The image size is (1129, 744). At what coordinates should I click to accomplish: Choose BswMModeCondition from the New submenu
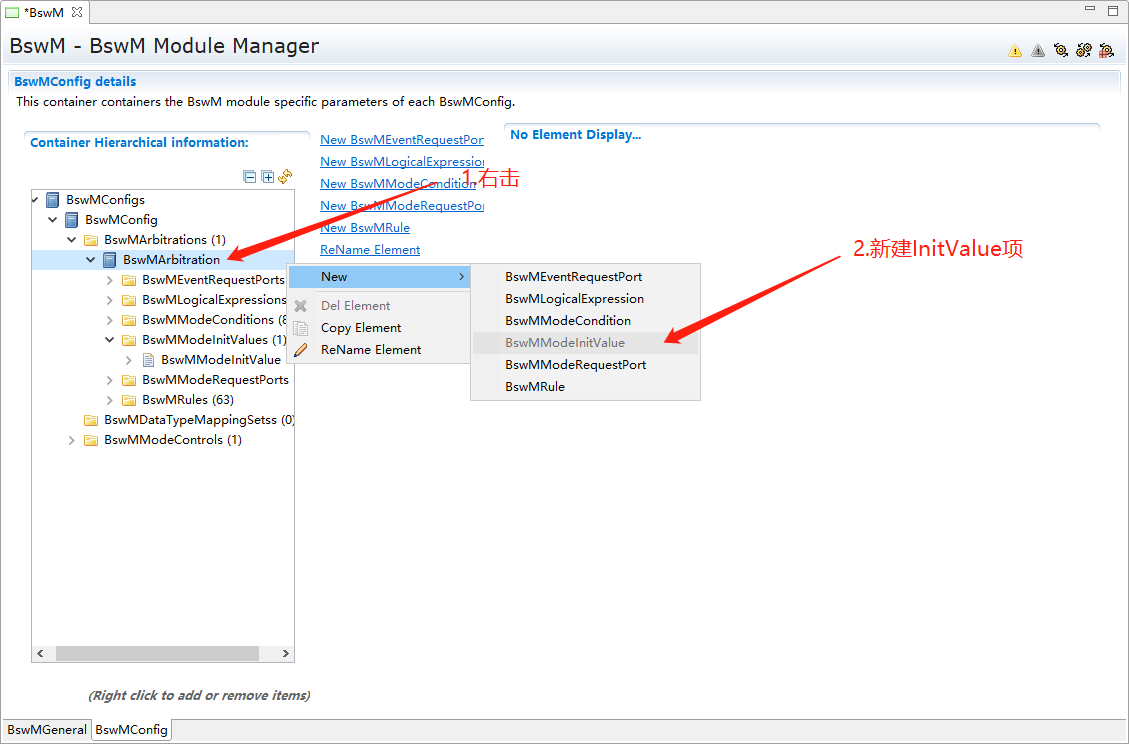click(567, 321)
